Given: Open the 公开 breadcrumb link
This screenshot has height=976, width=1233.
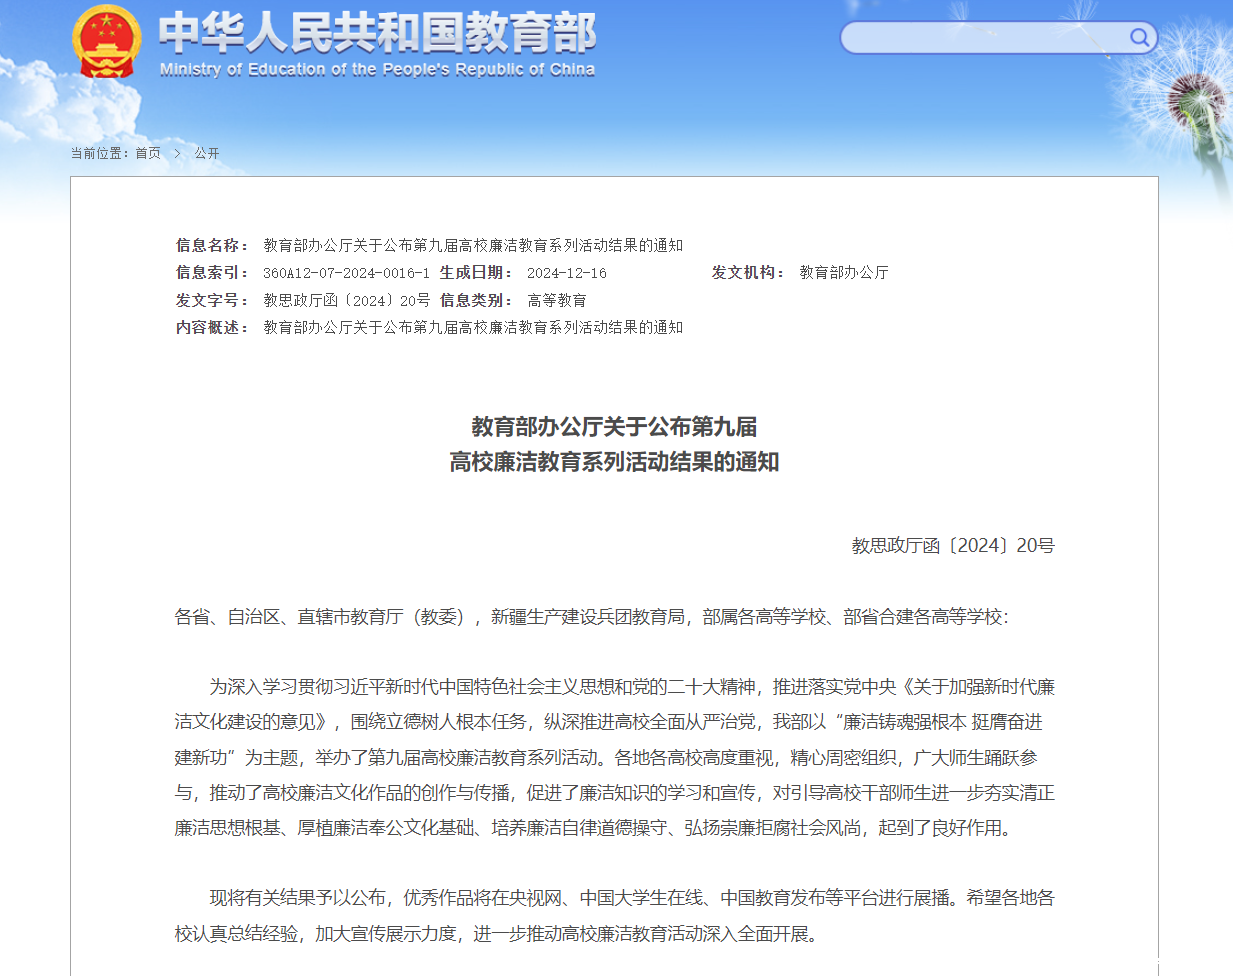Looking at the screenshot, I should tap(207, 153).
